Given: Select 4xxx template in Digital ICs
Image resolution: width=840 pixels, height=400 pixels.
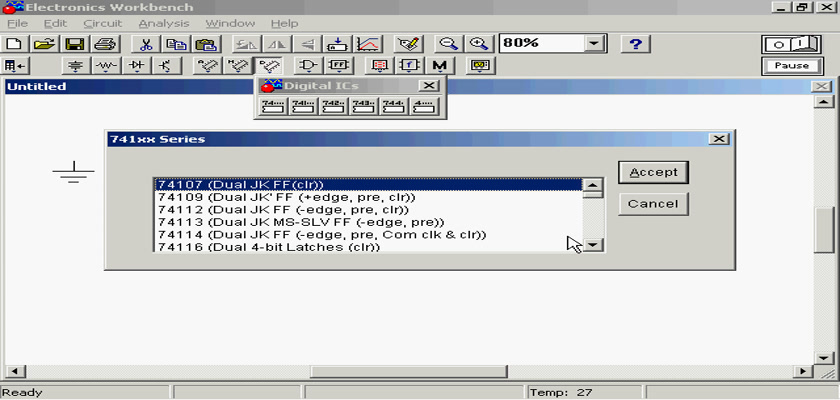Looking at the screenshot, I should pos(425,106).
